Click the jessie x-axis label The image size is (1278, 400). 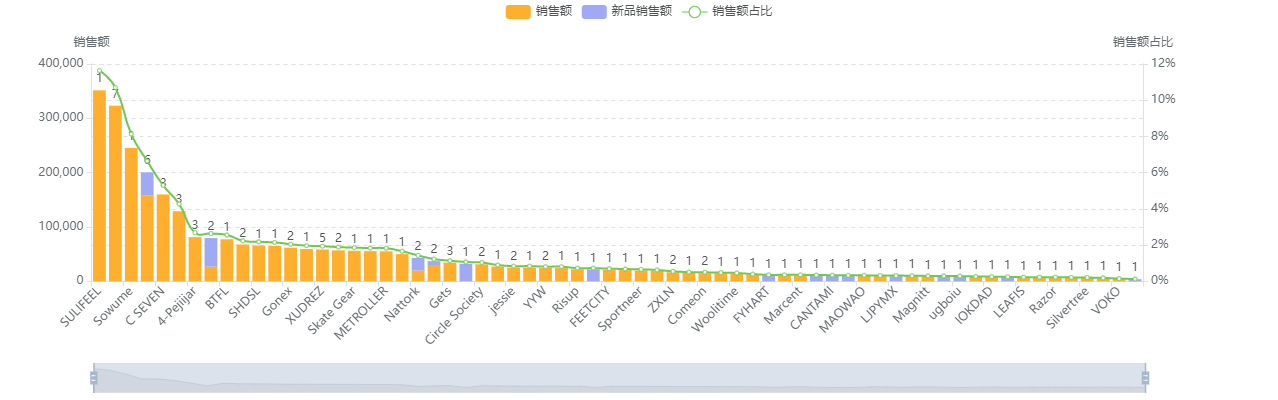502,300
